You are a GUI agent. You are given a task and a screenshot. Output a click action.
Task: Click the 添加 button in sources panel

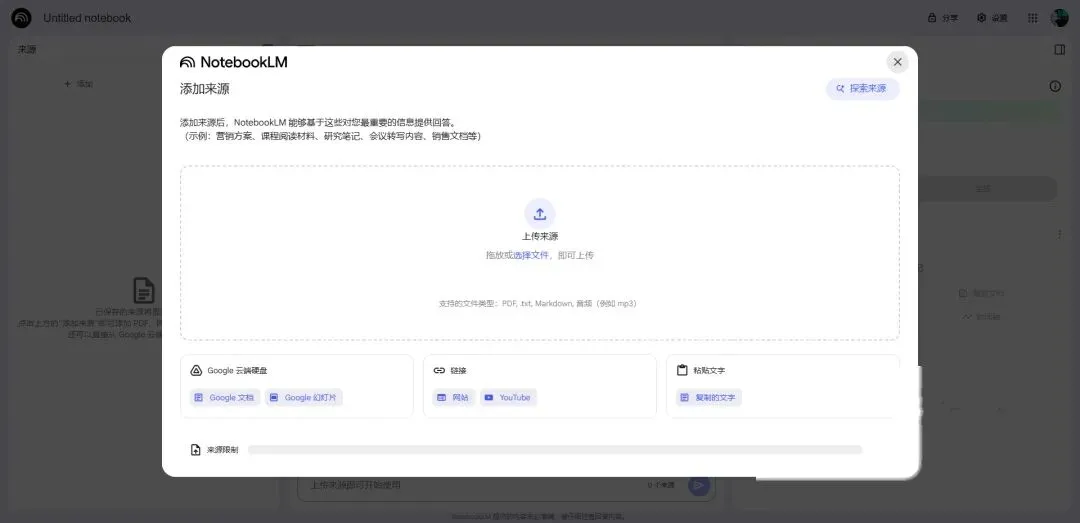click(79, 84)
